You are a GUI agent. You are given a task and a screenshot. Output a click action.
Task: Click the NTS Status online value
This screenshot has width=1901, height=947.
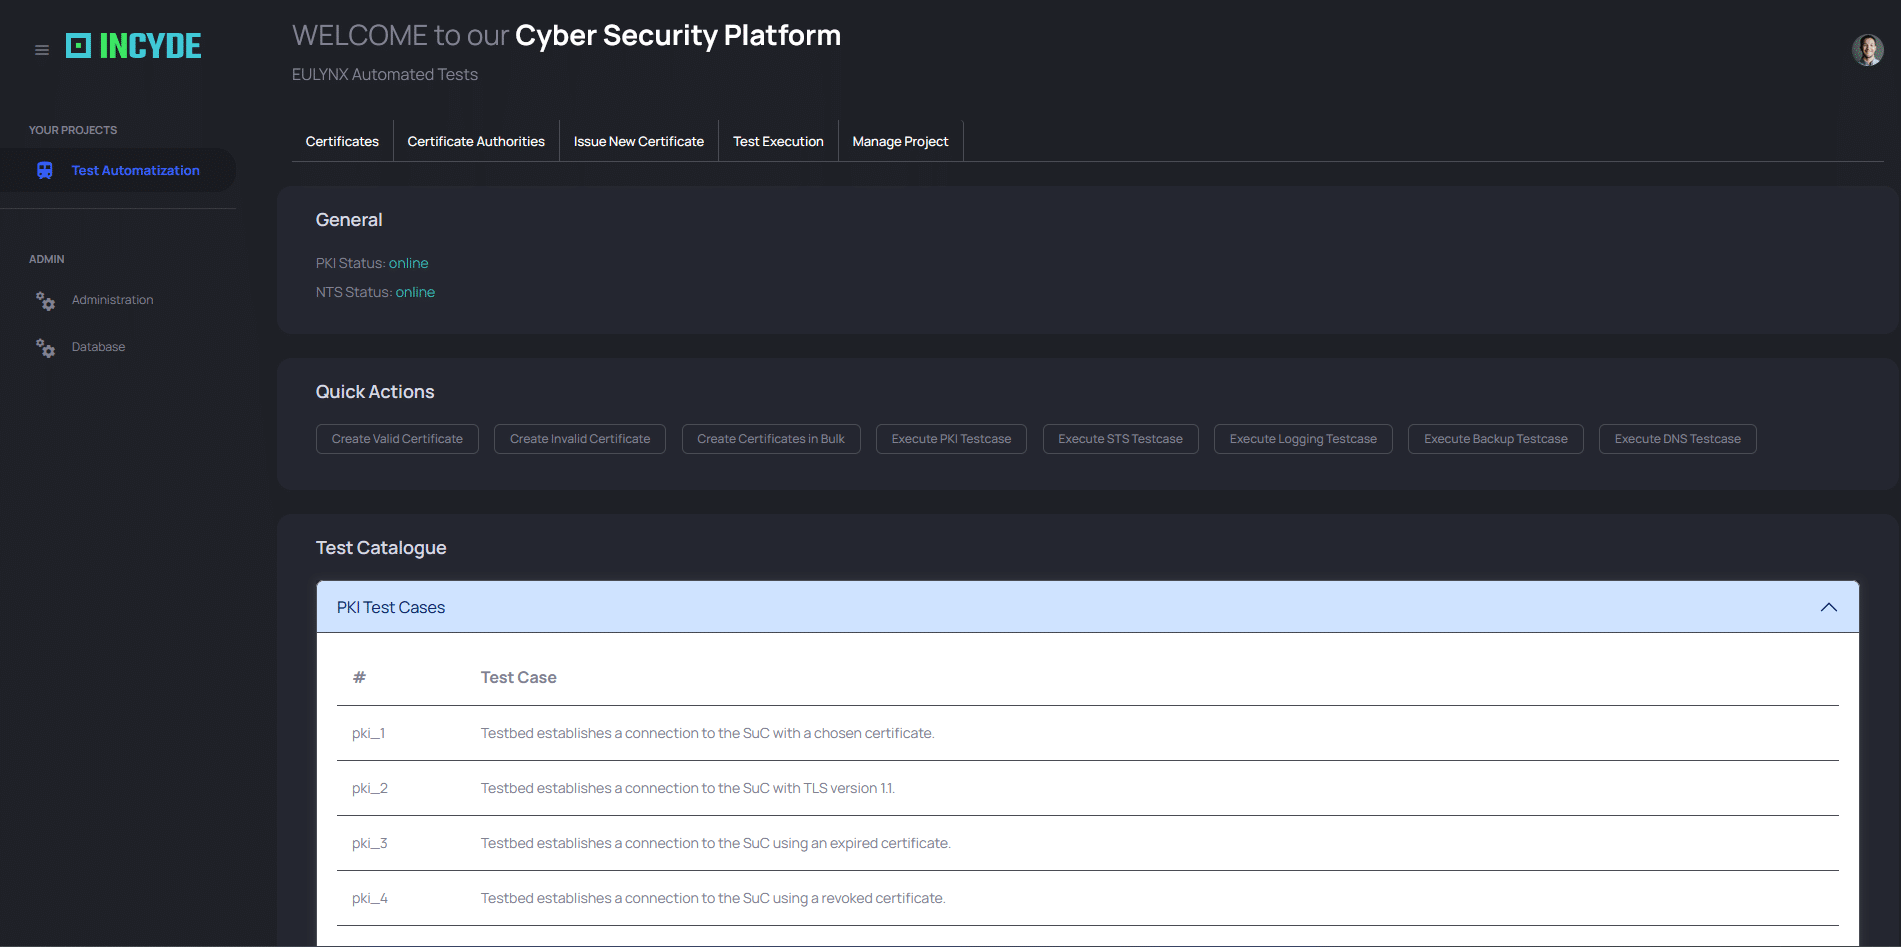415,292
